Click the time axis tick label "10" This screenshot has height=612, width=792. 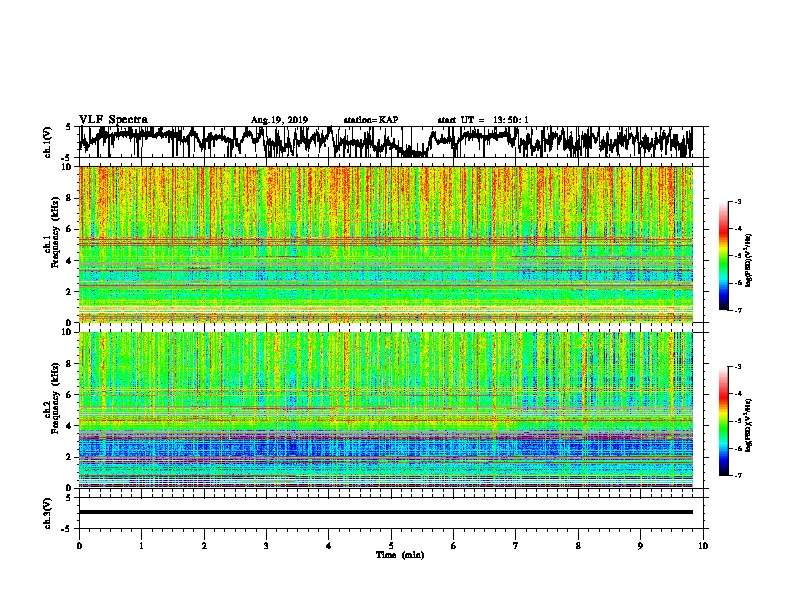(703, 546)
